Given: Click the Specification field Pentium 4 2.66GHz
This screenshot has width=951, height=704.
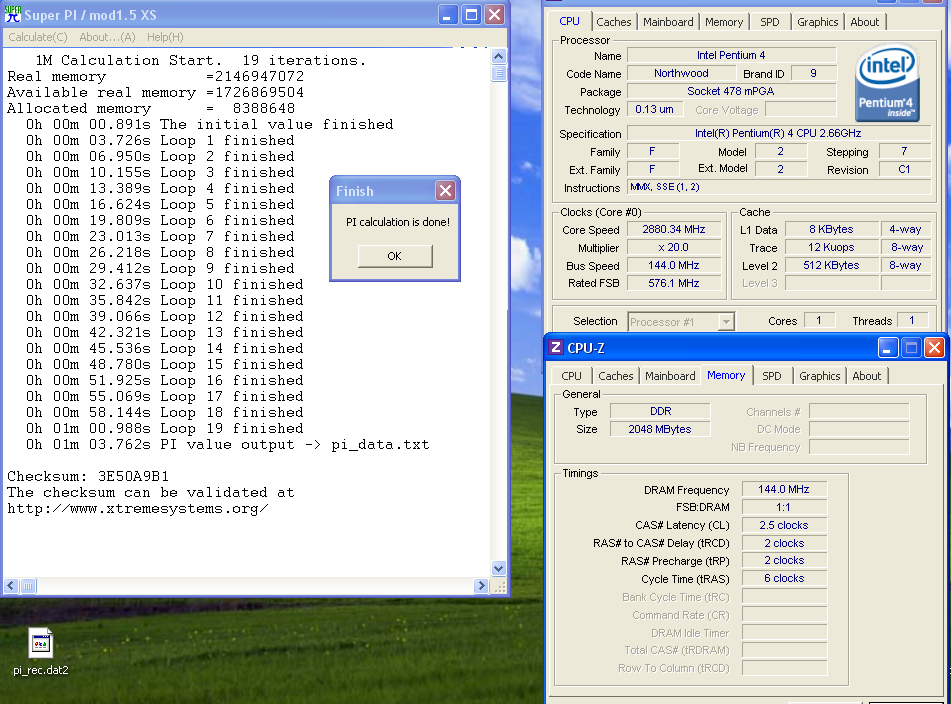Looking at the screenshot, I should [778, 133].
